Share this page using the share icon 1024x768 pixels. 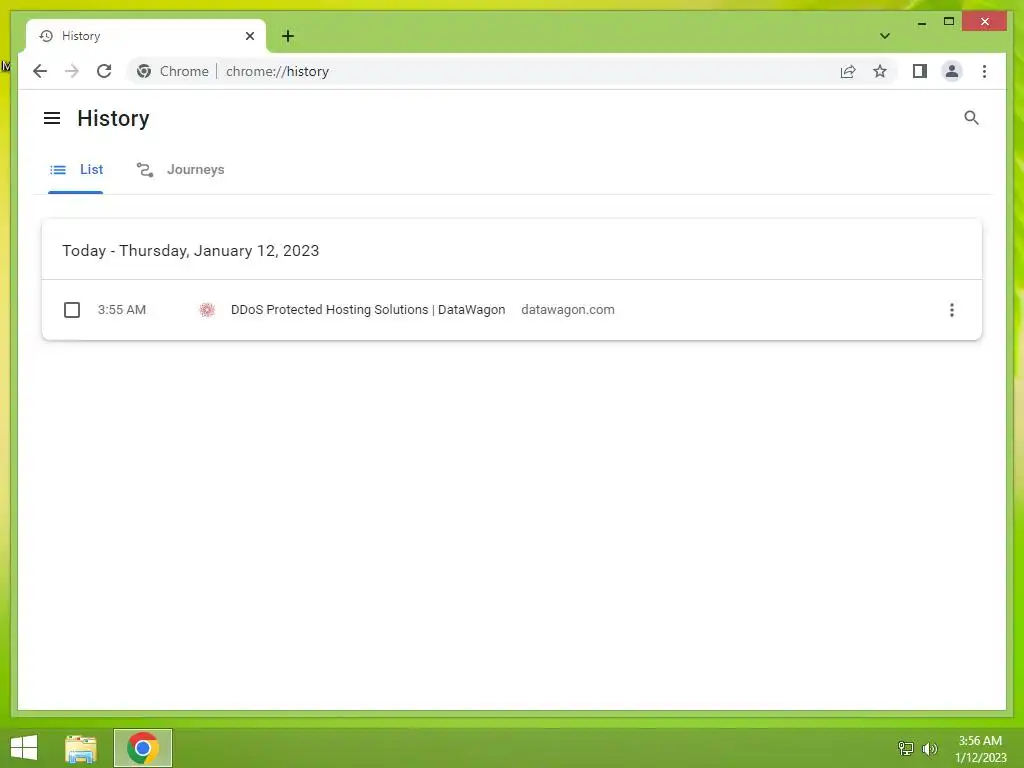(848, 71)
